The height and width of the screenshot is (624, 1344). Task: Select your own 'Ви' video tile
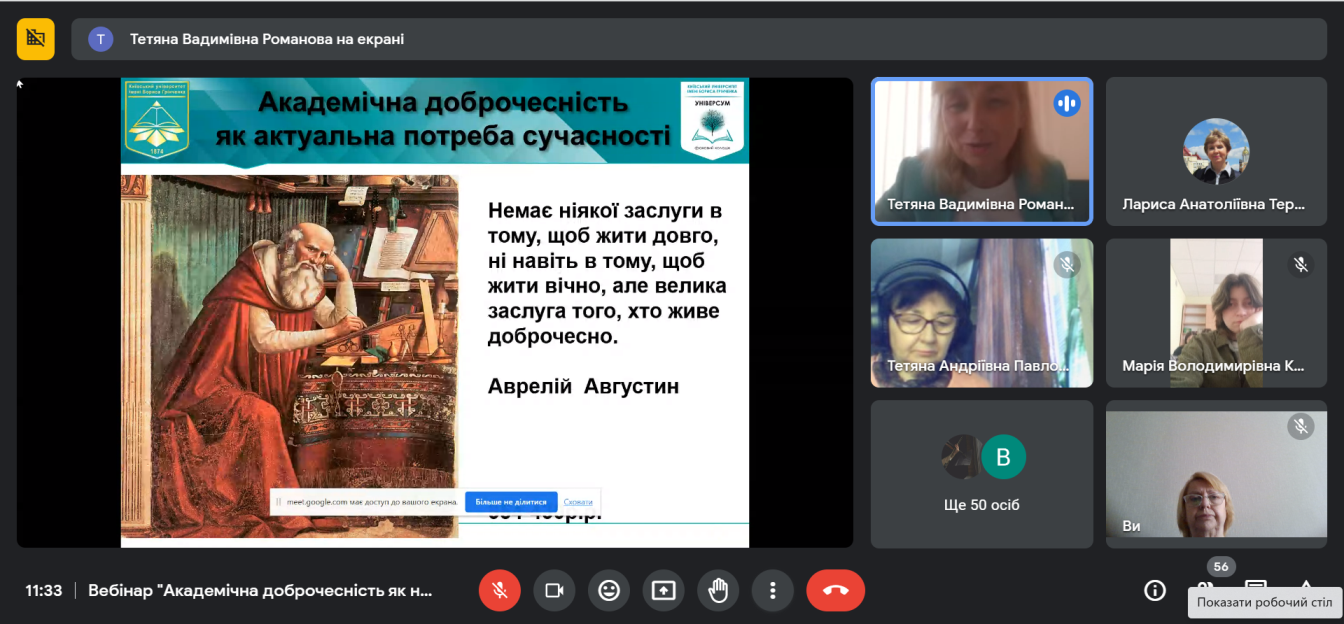coord(1216,474)
